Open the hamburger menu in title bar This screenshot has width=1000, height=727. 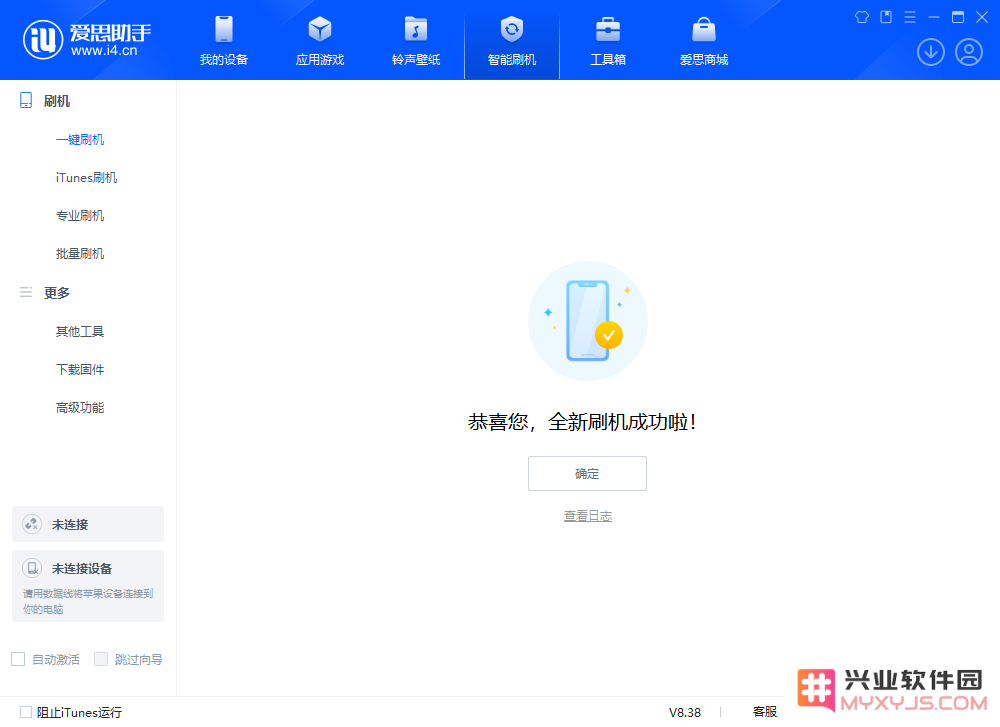pos(910,17)
